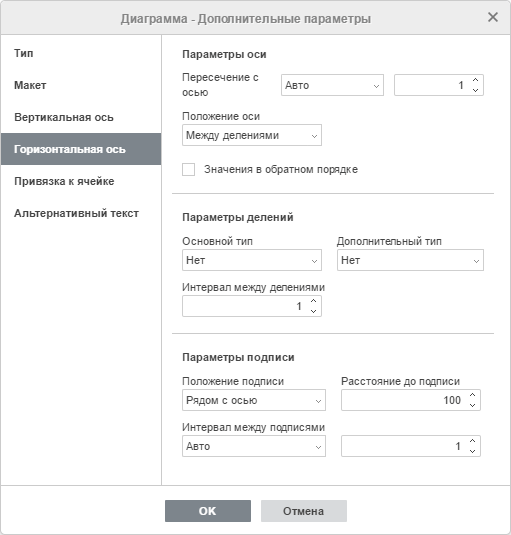Click the OK button
This screenshot has height=535, width=511.
coord(208,511)
